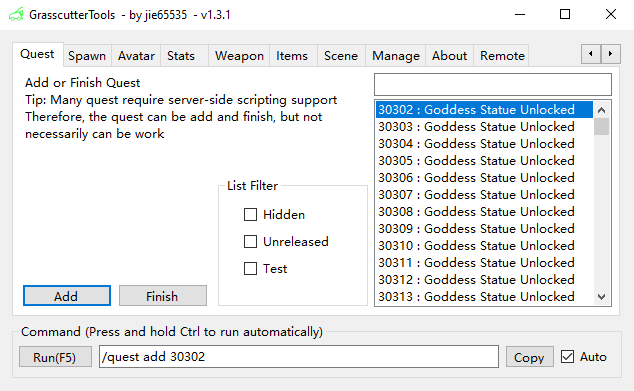The height and width of the screenshot is (391, 634).
Task: Enable the Unreleased list filter checkbox
Action: [x=250, y=241]
